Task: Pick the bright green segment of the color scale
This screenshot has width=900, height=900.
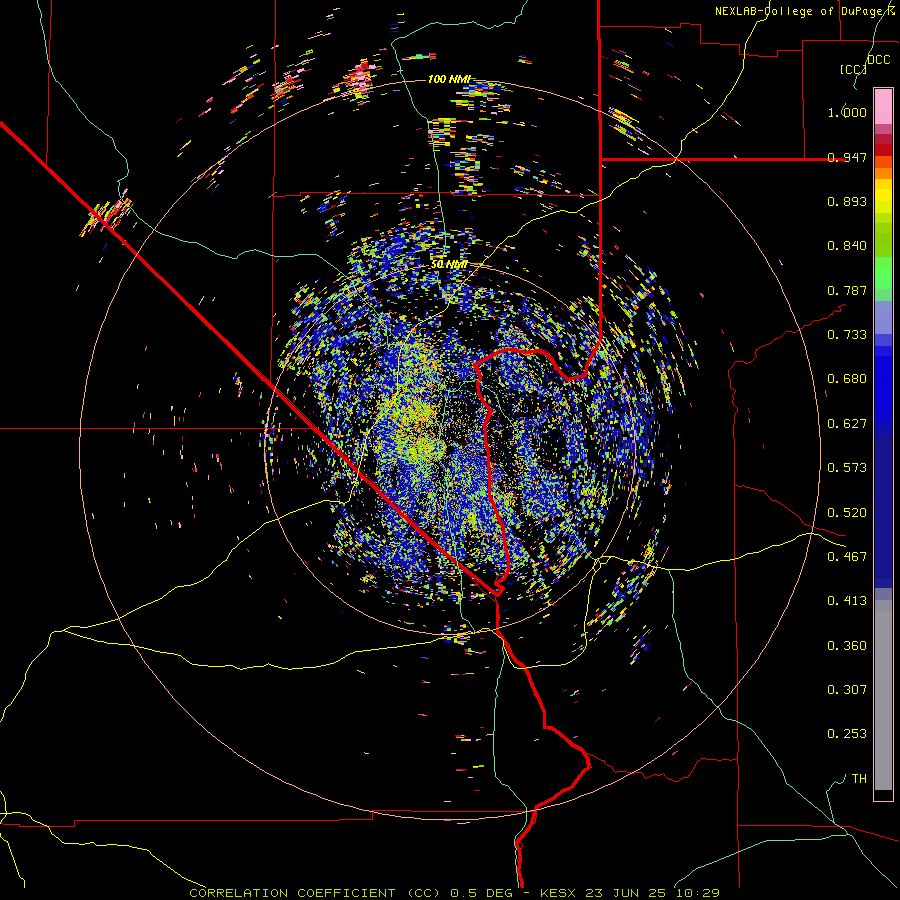Action: (x=883, y=273)
